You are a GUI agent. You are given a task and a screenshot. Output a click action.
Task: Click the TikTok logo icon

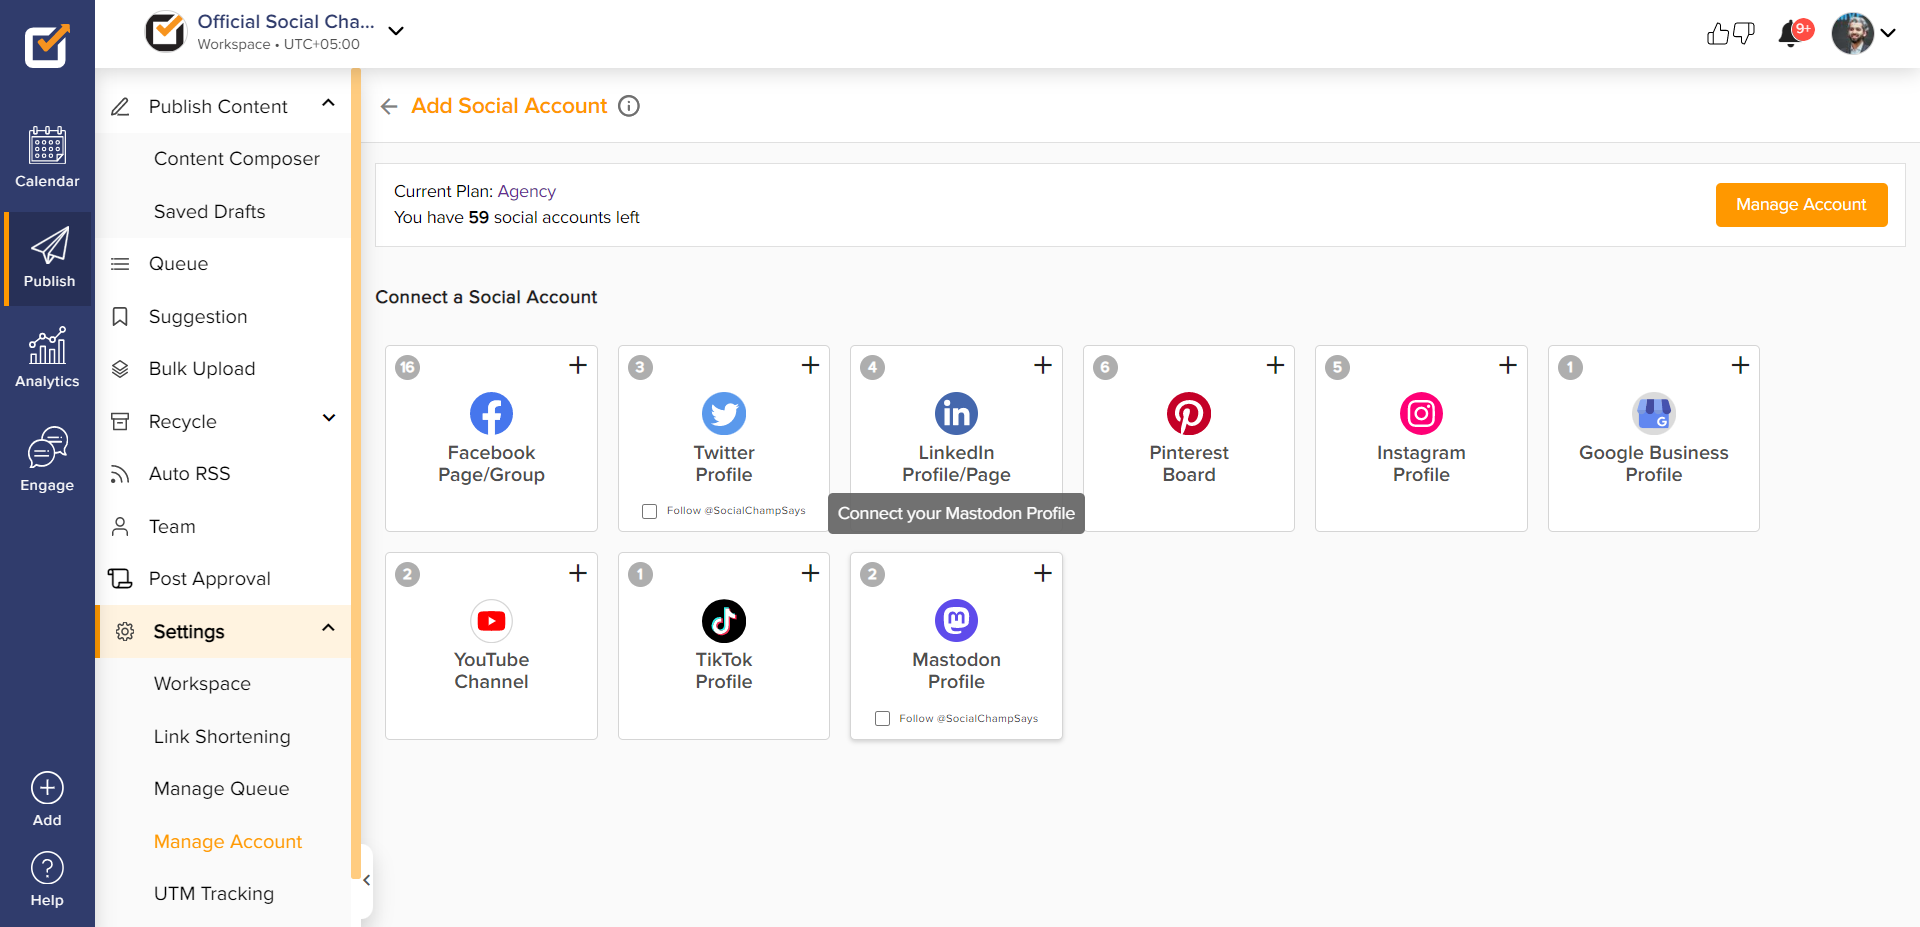[x=724, y=621]
